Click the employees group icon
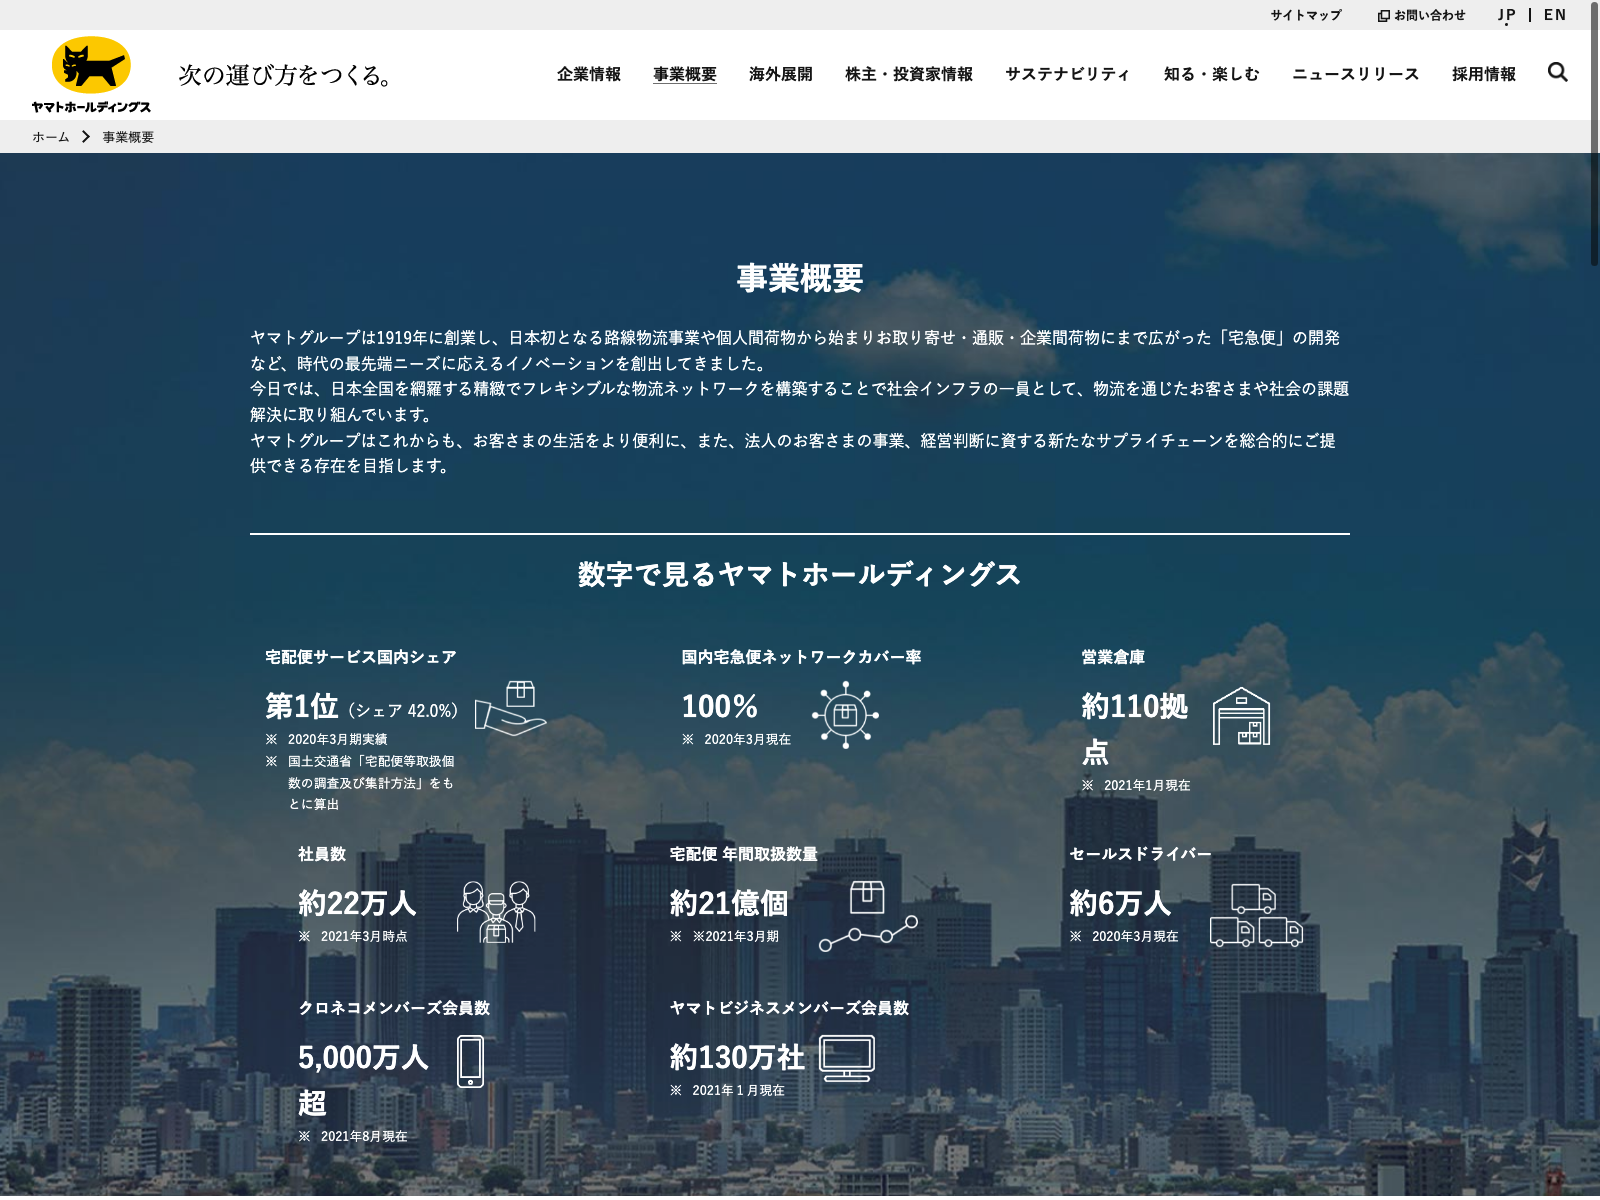This screenshot has height=1200, width=1600. click(x=496, y=911)
